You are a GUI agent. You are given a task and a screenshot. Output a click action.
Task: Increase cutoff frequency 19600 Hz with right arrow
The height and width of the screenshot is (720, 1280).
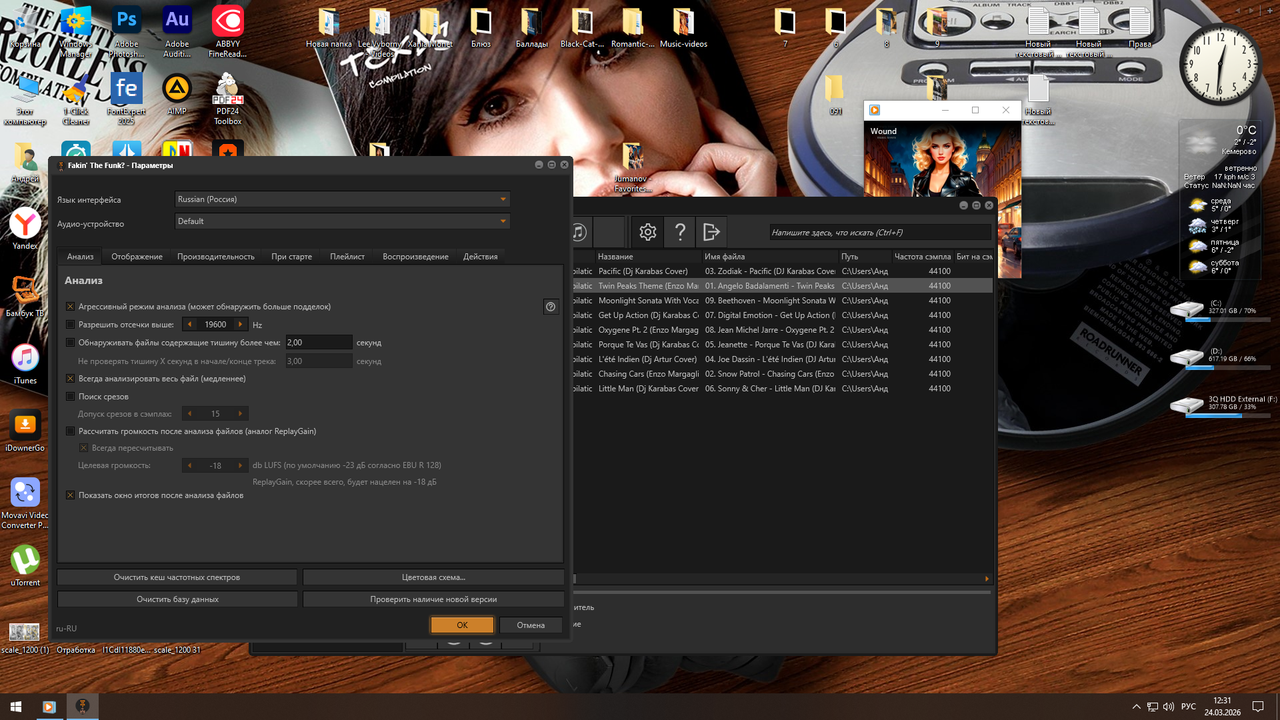(x=240, y=324)
